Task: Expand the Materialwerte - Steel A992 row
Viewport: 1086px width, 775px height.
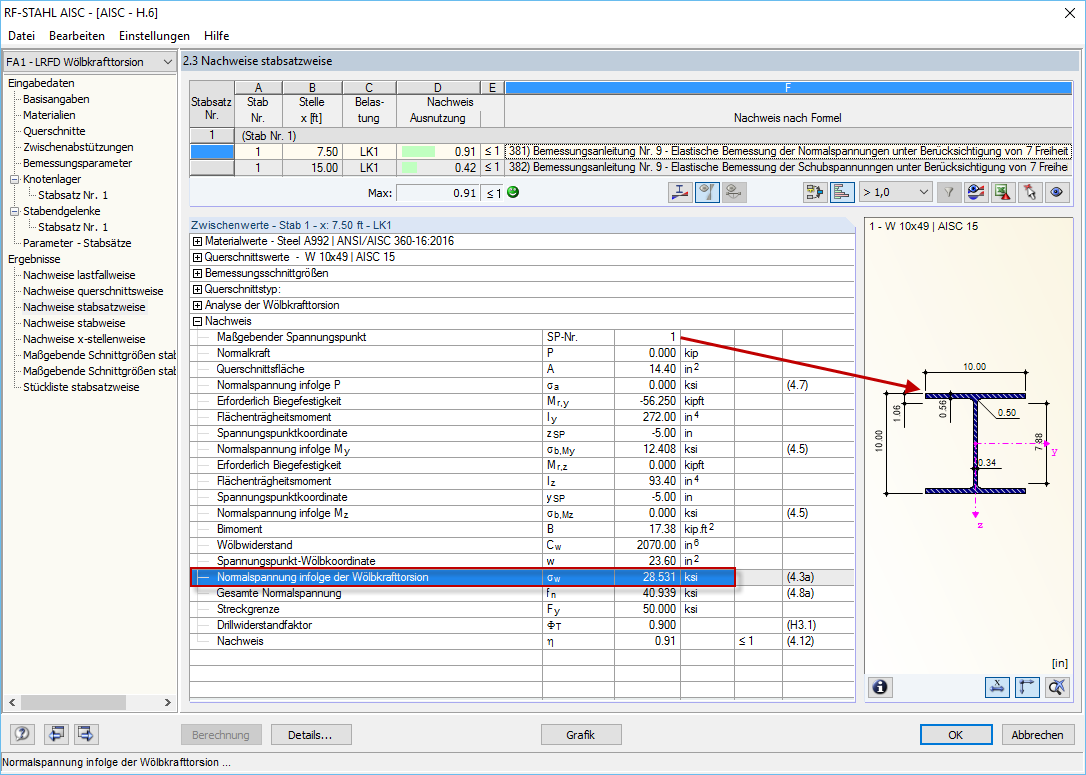Action: pyautogui.click(x=197, y=242)
